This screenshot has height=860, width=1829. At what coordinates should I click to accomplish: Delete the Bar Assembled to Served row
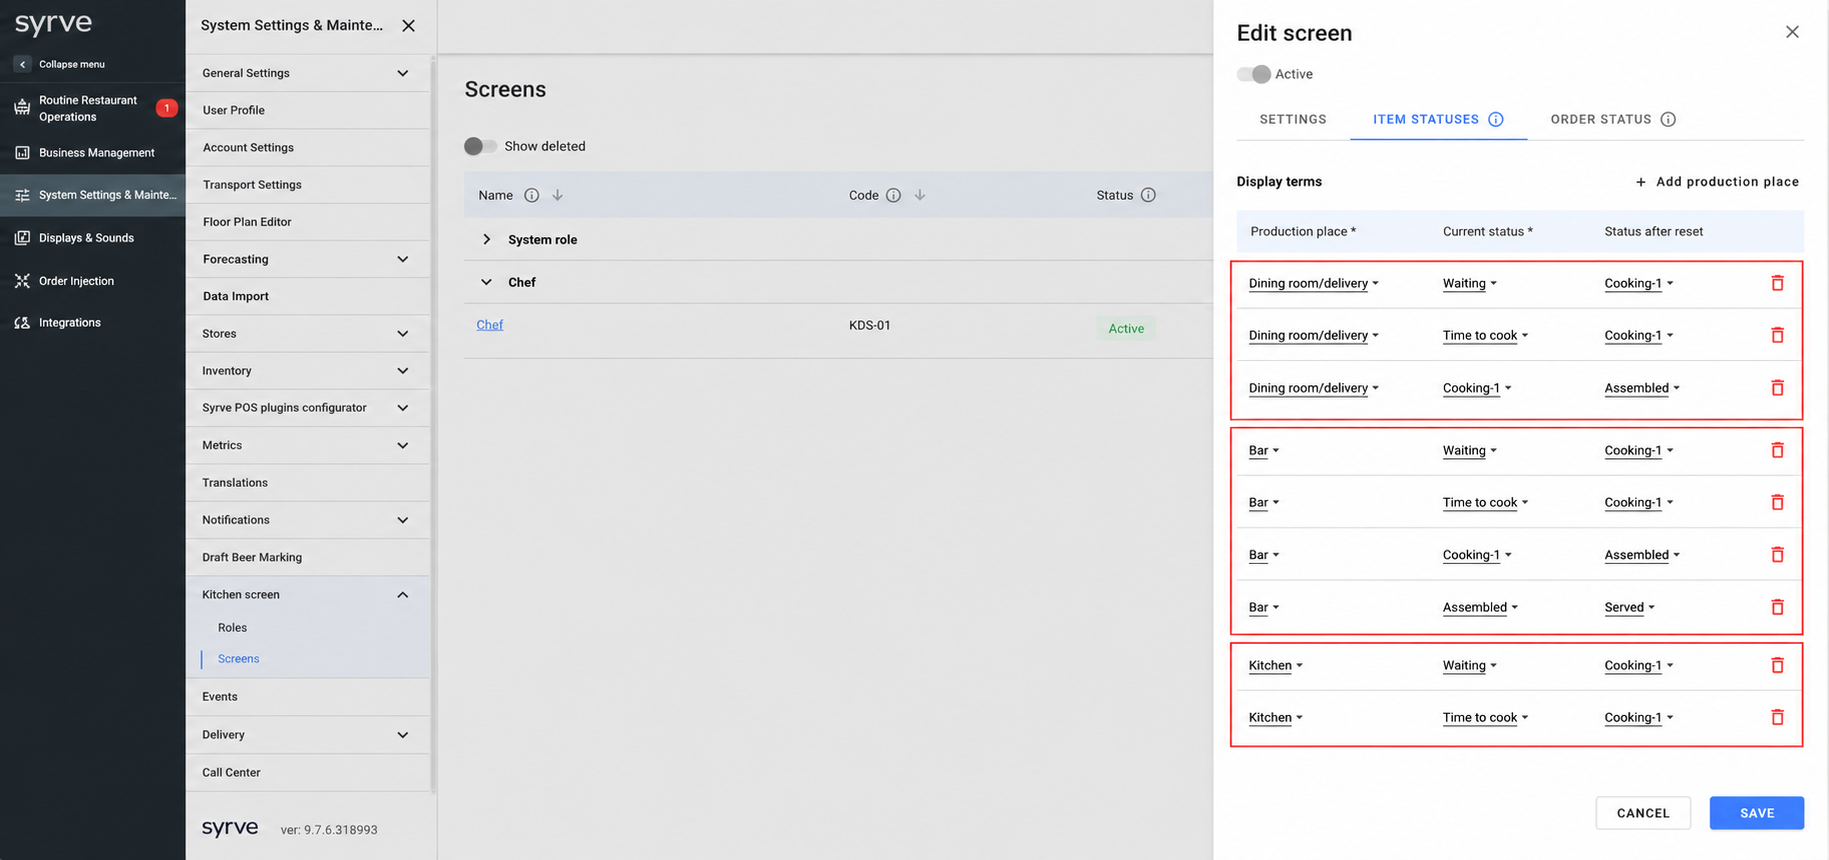tap(1777, 607)
